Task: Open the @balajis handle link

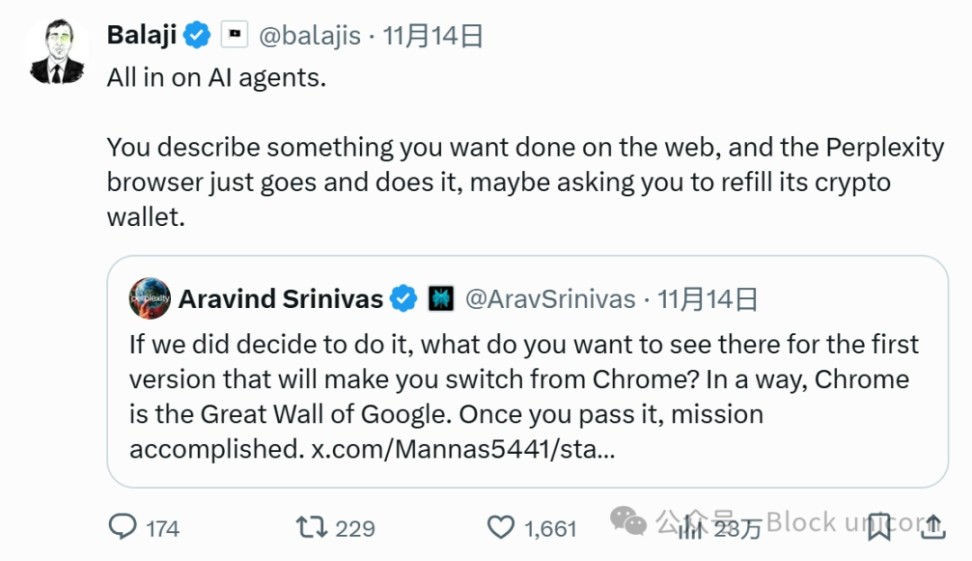Action: click(309, 36)
